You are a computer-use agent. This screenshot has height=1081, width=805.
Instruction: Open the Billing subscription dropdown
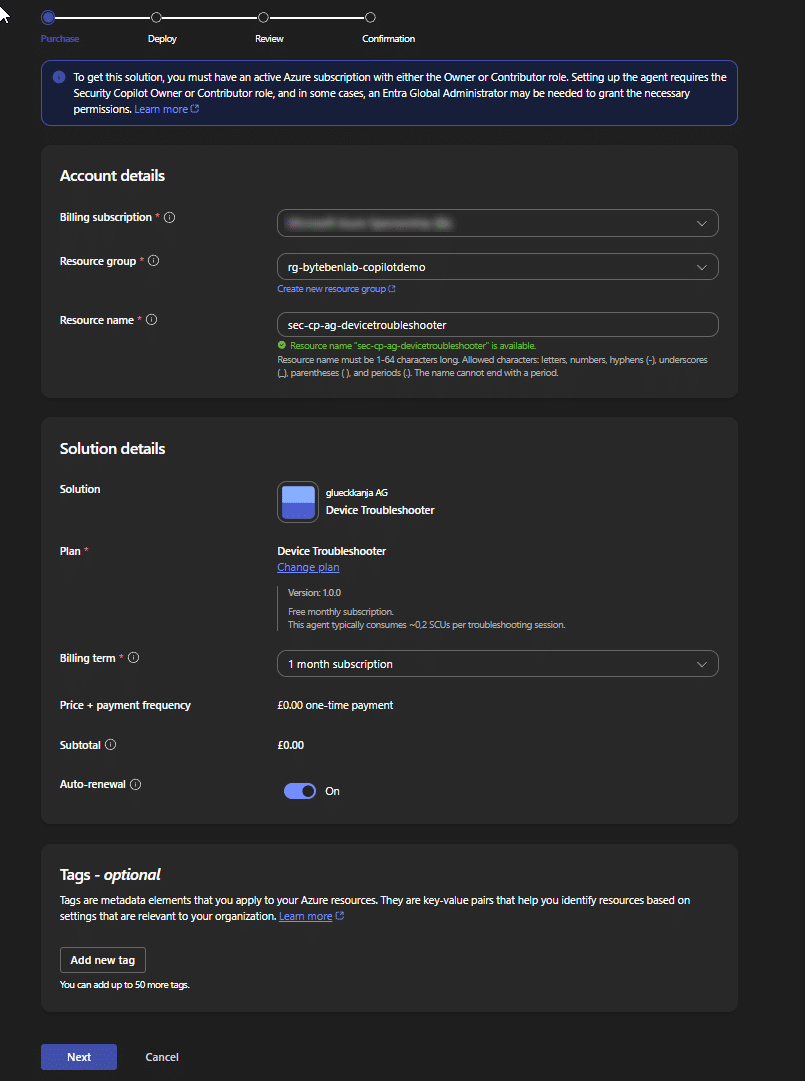click(497, 223)
